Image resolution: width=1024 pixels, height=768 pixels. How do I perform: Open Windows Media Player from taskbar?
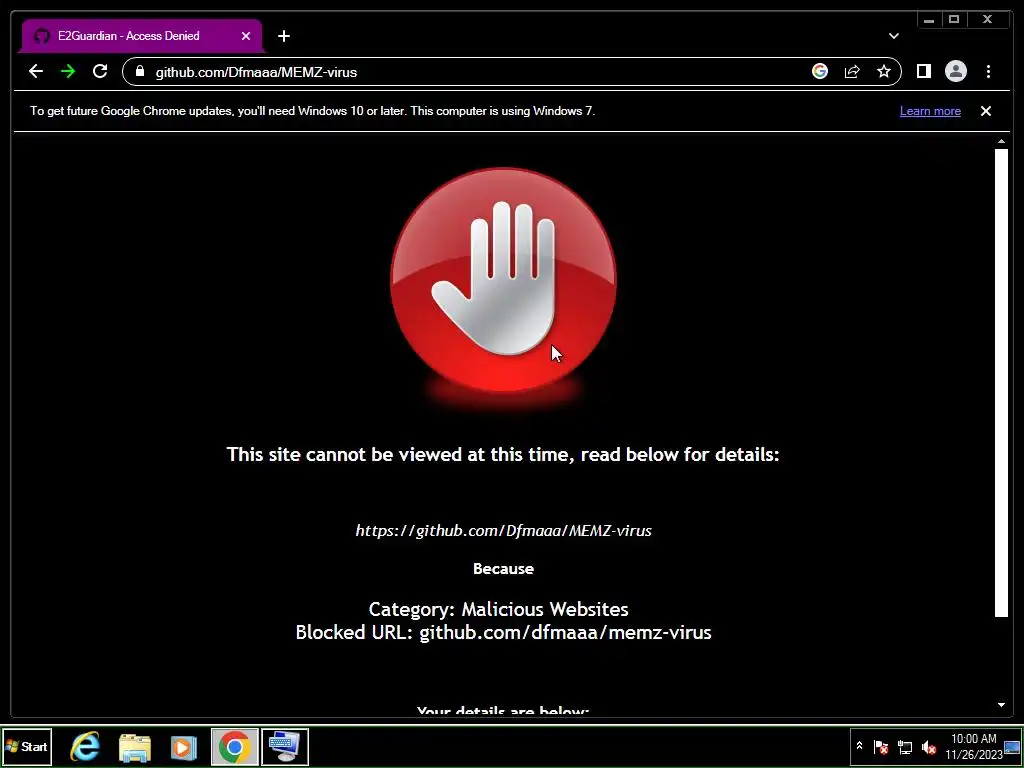coord(184,746)
